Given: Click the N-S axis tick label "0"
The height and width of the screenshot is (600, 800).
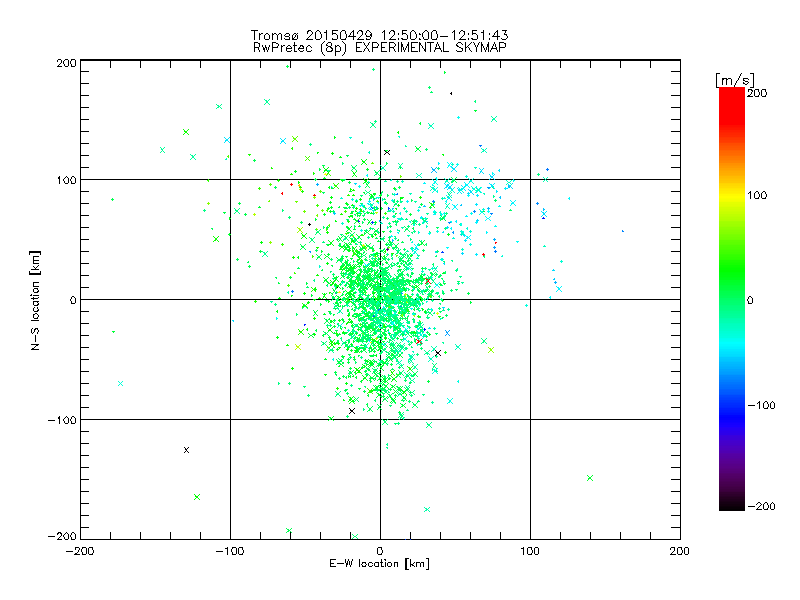Looking at the screenshot, I should (73, 300).
